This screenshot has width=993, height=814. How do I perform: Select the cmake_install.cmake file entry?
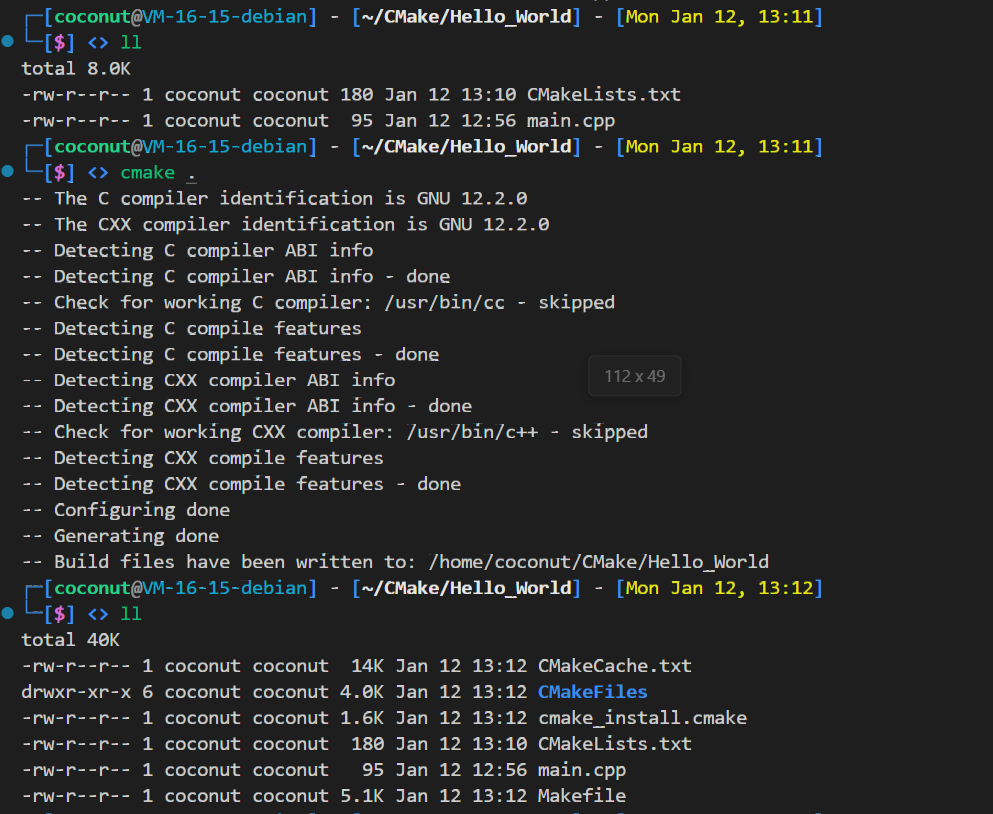point(643,717)
